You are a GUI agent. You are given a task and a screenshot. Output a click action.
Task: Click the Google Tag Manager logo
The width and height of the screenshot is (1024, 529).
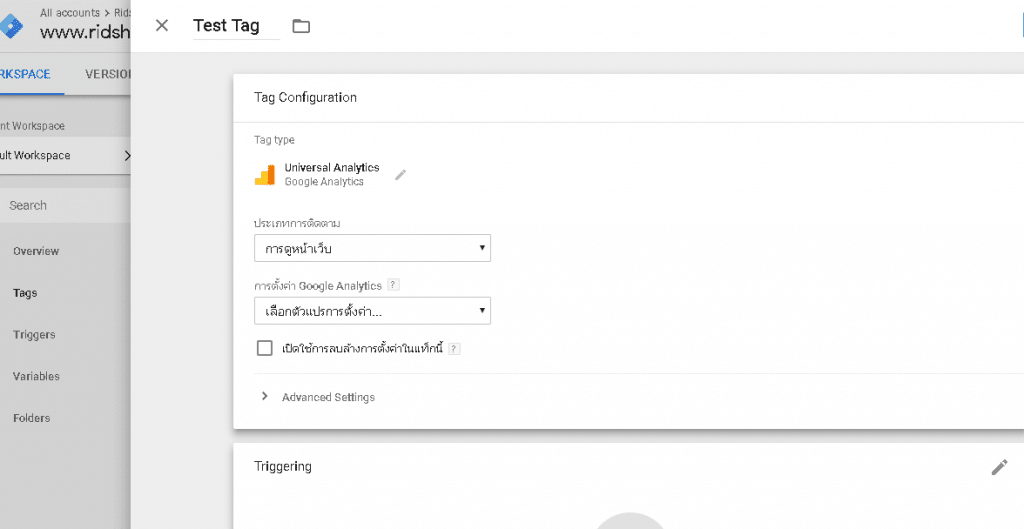tap(11, 25)
